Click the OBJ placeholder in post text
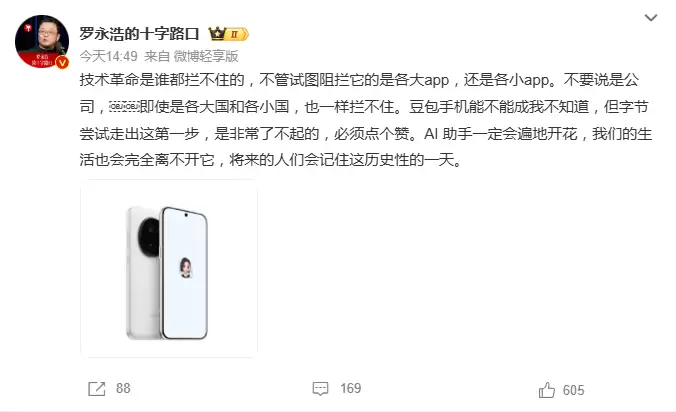 pyautogui.click(x=124, y=106)
